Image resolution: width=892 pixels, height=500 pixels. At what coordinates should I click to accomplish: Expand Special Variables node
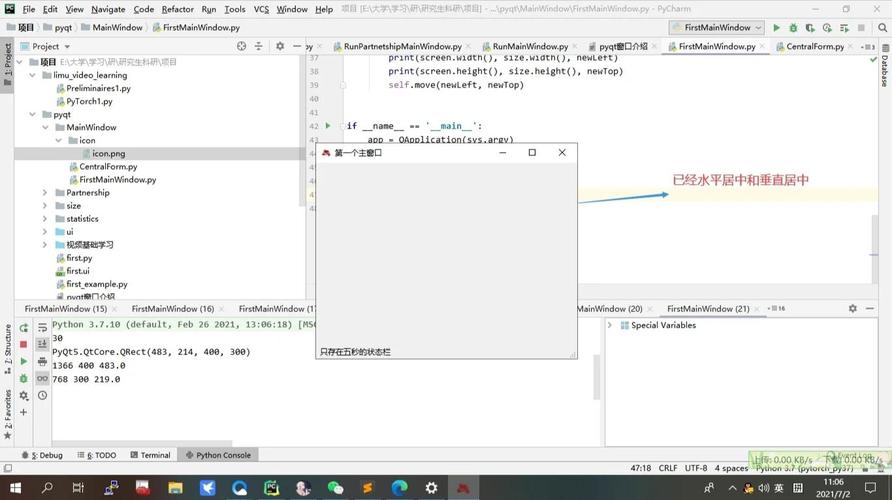610,325
